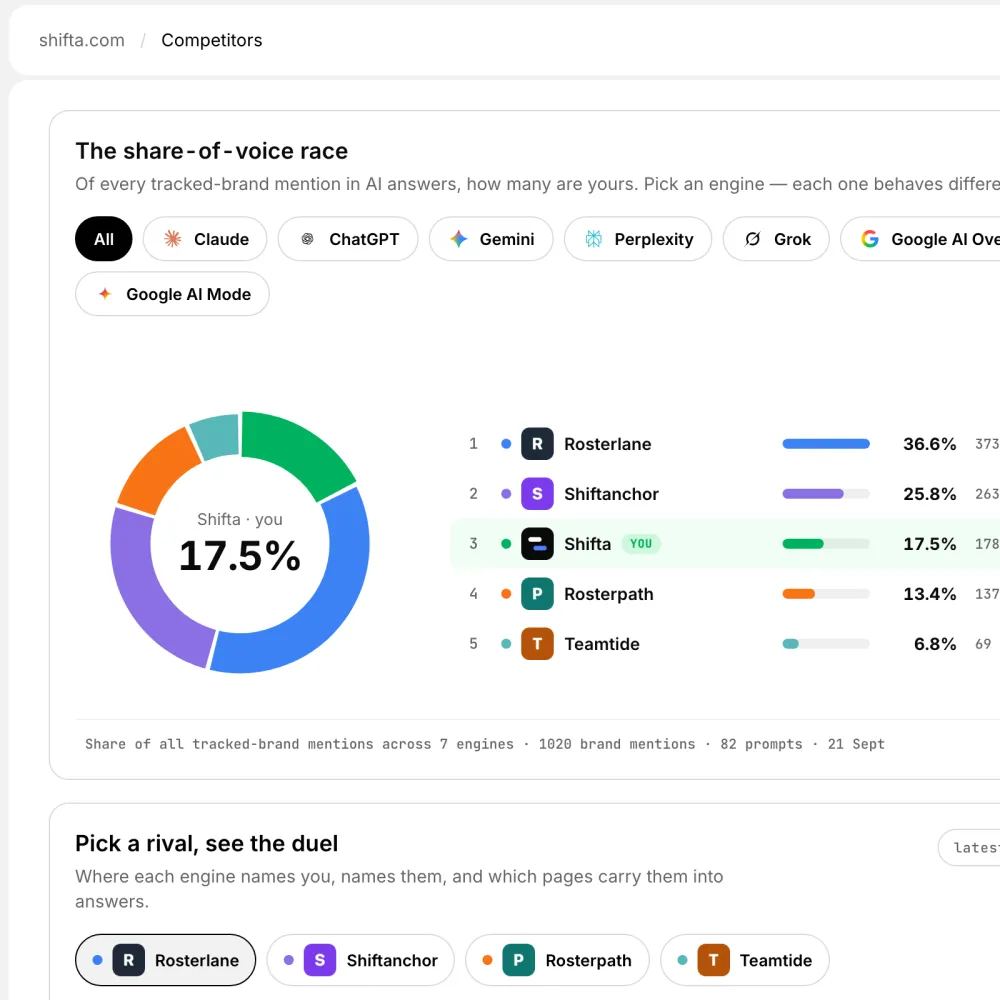Click the YOU badge beside Shifta
1000x1000 pixels.
641,544
